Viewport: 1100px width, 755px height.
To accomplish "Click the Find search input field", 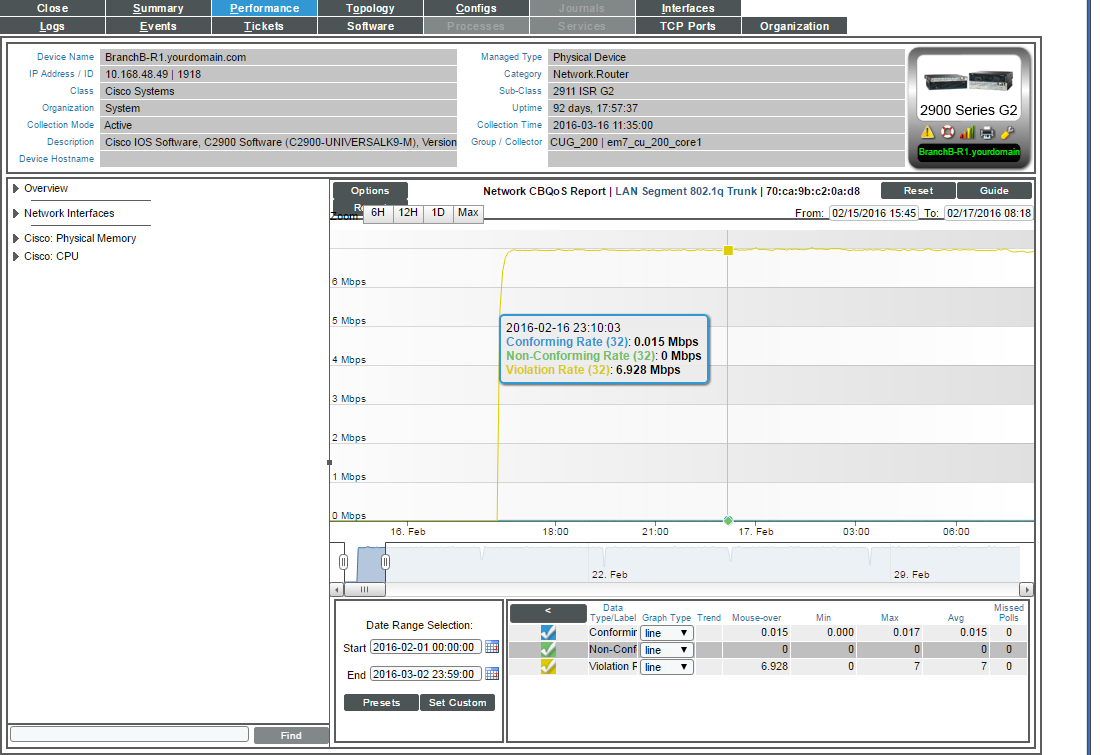I will tap(129, 735).
